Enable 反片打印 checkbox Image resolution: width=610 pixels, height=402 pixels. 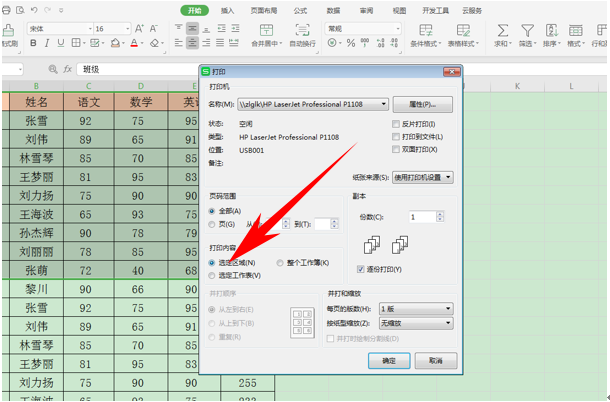[x=396, y=124]
